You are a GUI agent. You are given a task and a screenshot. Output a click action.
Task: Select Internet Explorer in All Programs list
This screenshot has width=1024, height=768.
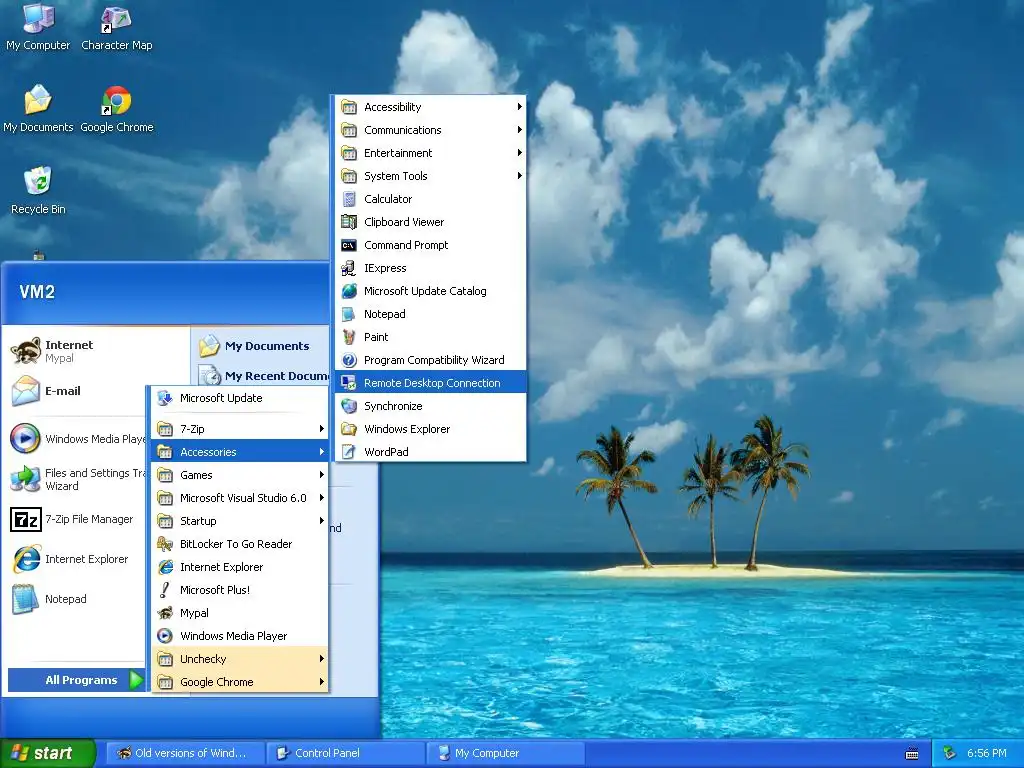point(240,567)
